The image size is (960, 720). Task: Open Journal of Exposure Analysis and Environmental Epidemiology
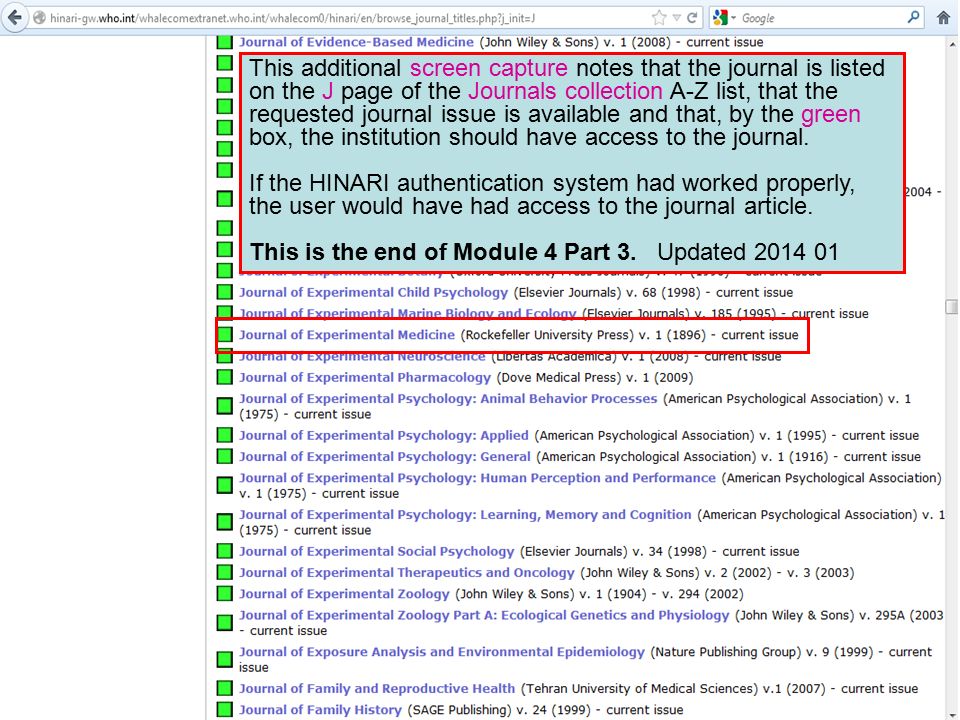point(442,652)
